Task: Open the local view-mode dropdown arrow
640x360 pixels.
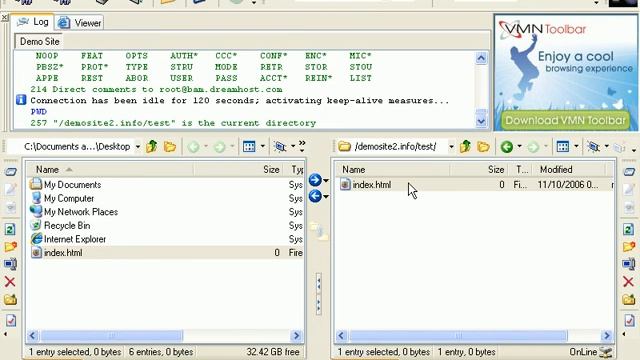Action: click(262, 147)
